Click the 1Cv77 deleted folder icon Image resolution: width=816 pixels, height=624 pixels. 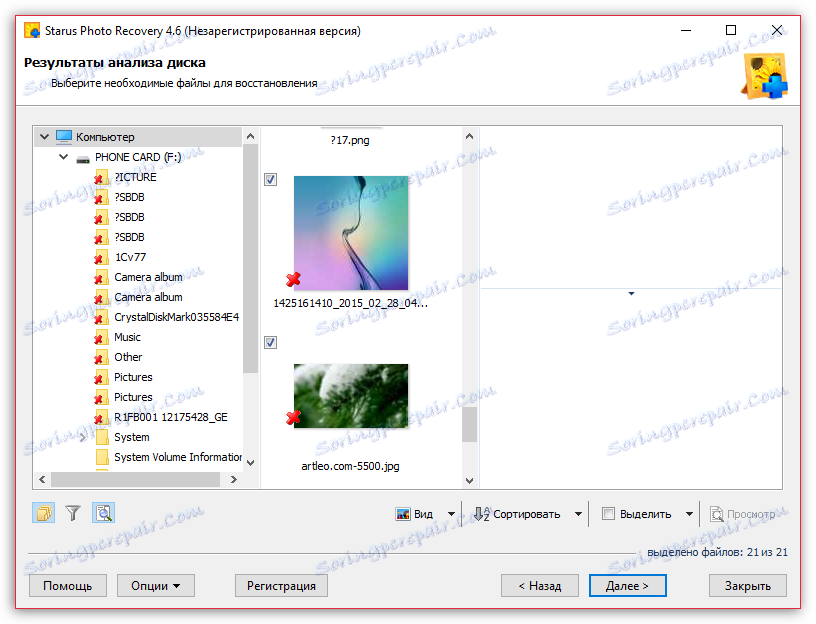click(101, 258)
